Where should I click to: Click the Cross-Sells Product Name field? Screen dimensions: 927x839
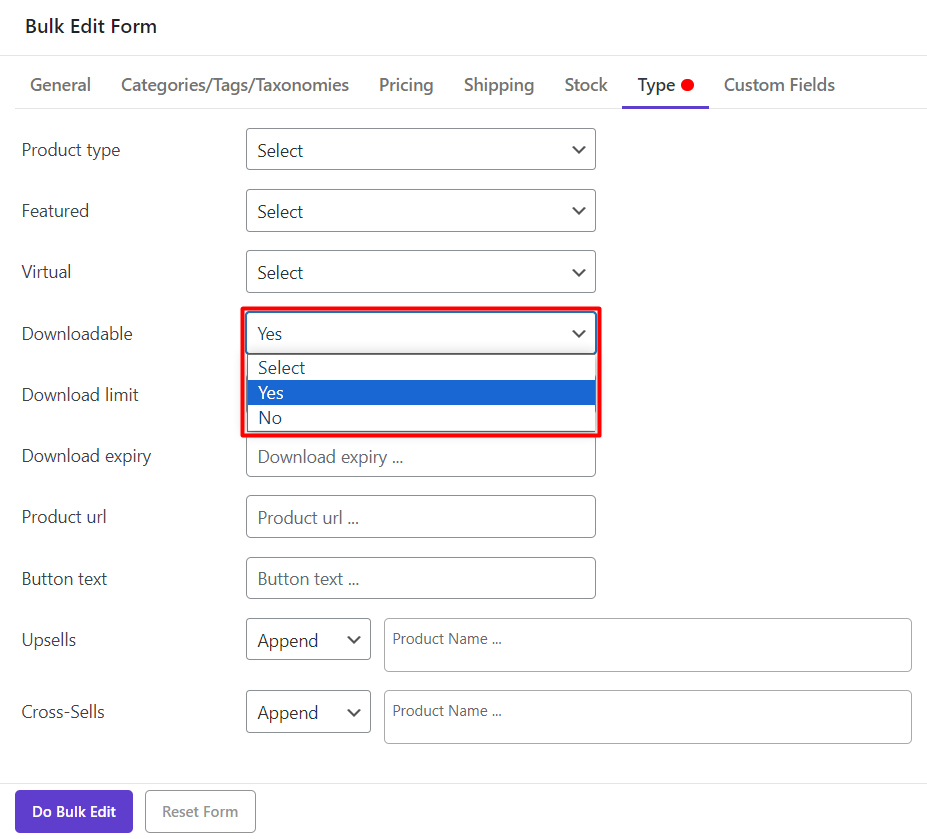coord(647,717)
